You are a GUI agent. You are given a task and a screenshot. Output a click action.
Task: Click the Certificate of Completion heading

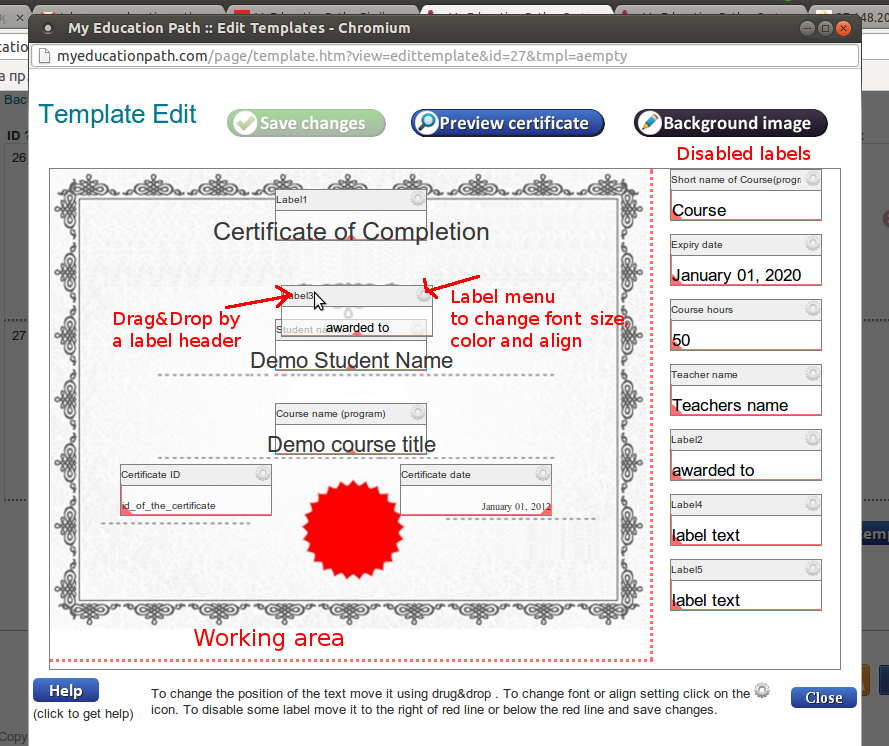[351, 232]
